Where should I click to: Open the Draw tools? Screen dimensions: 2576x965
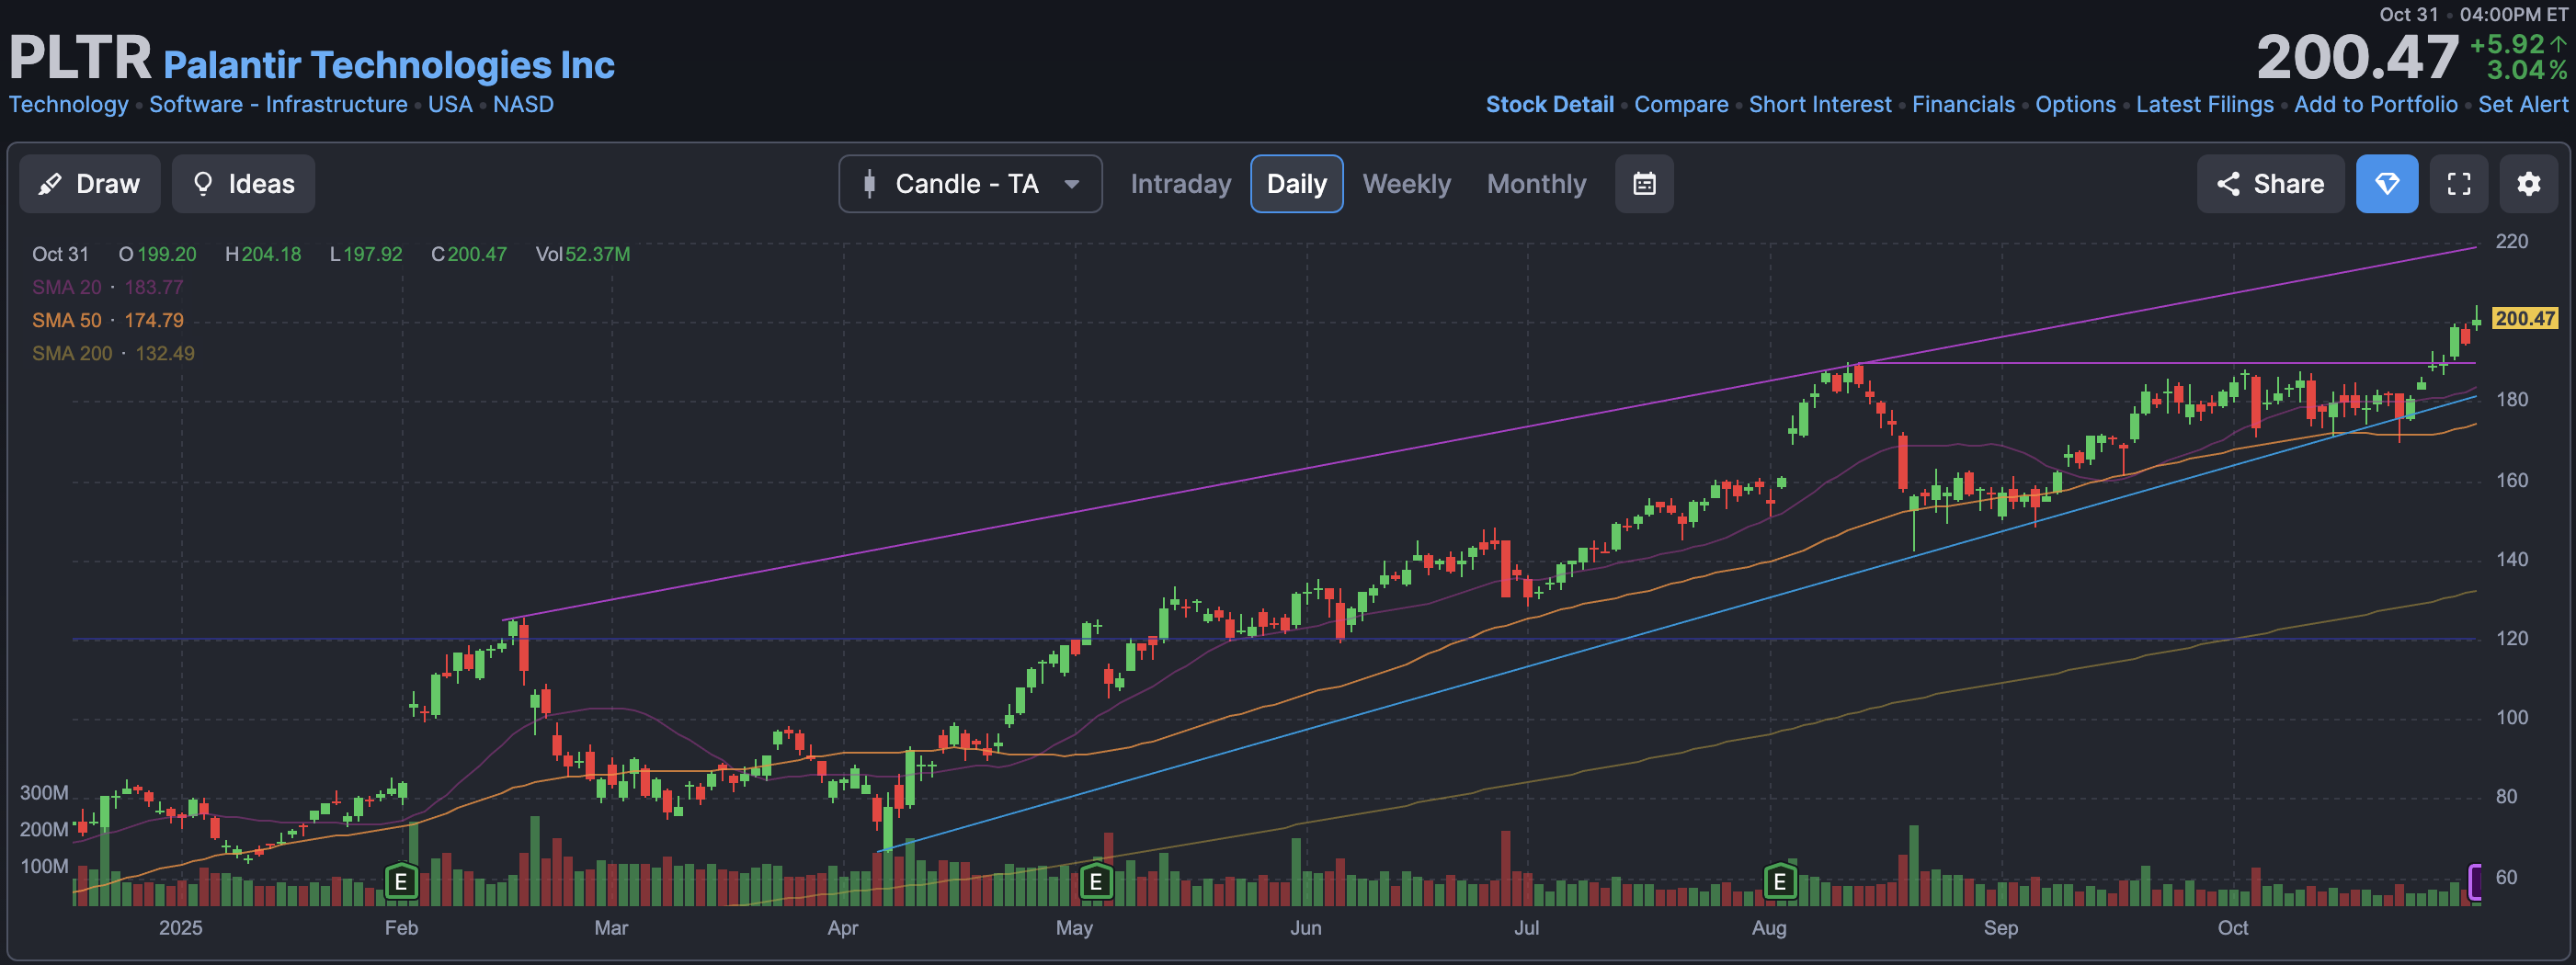point(89,184)
